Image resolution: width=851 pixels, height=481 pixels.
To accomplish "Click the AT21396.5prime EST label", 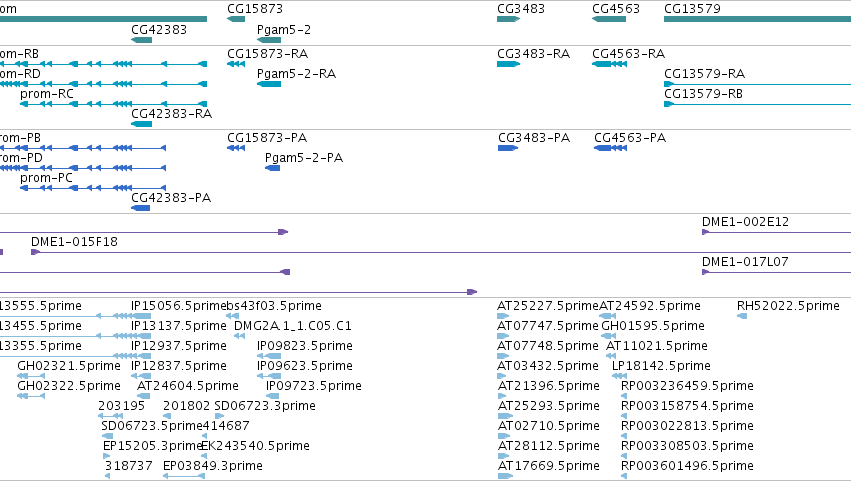I will coord(549,387).
